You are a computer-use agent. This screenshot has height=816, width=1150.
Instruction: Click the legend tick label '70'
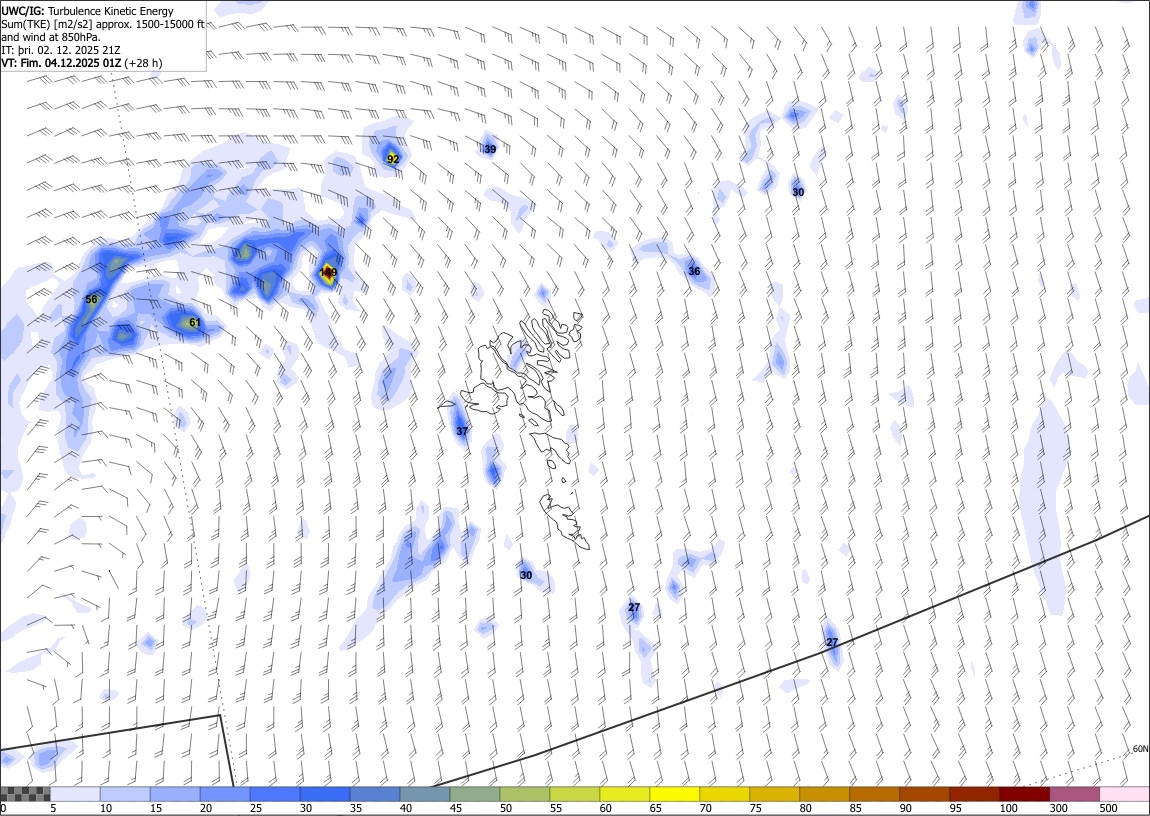click(x=706, y=808)
